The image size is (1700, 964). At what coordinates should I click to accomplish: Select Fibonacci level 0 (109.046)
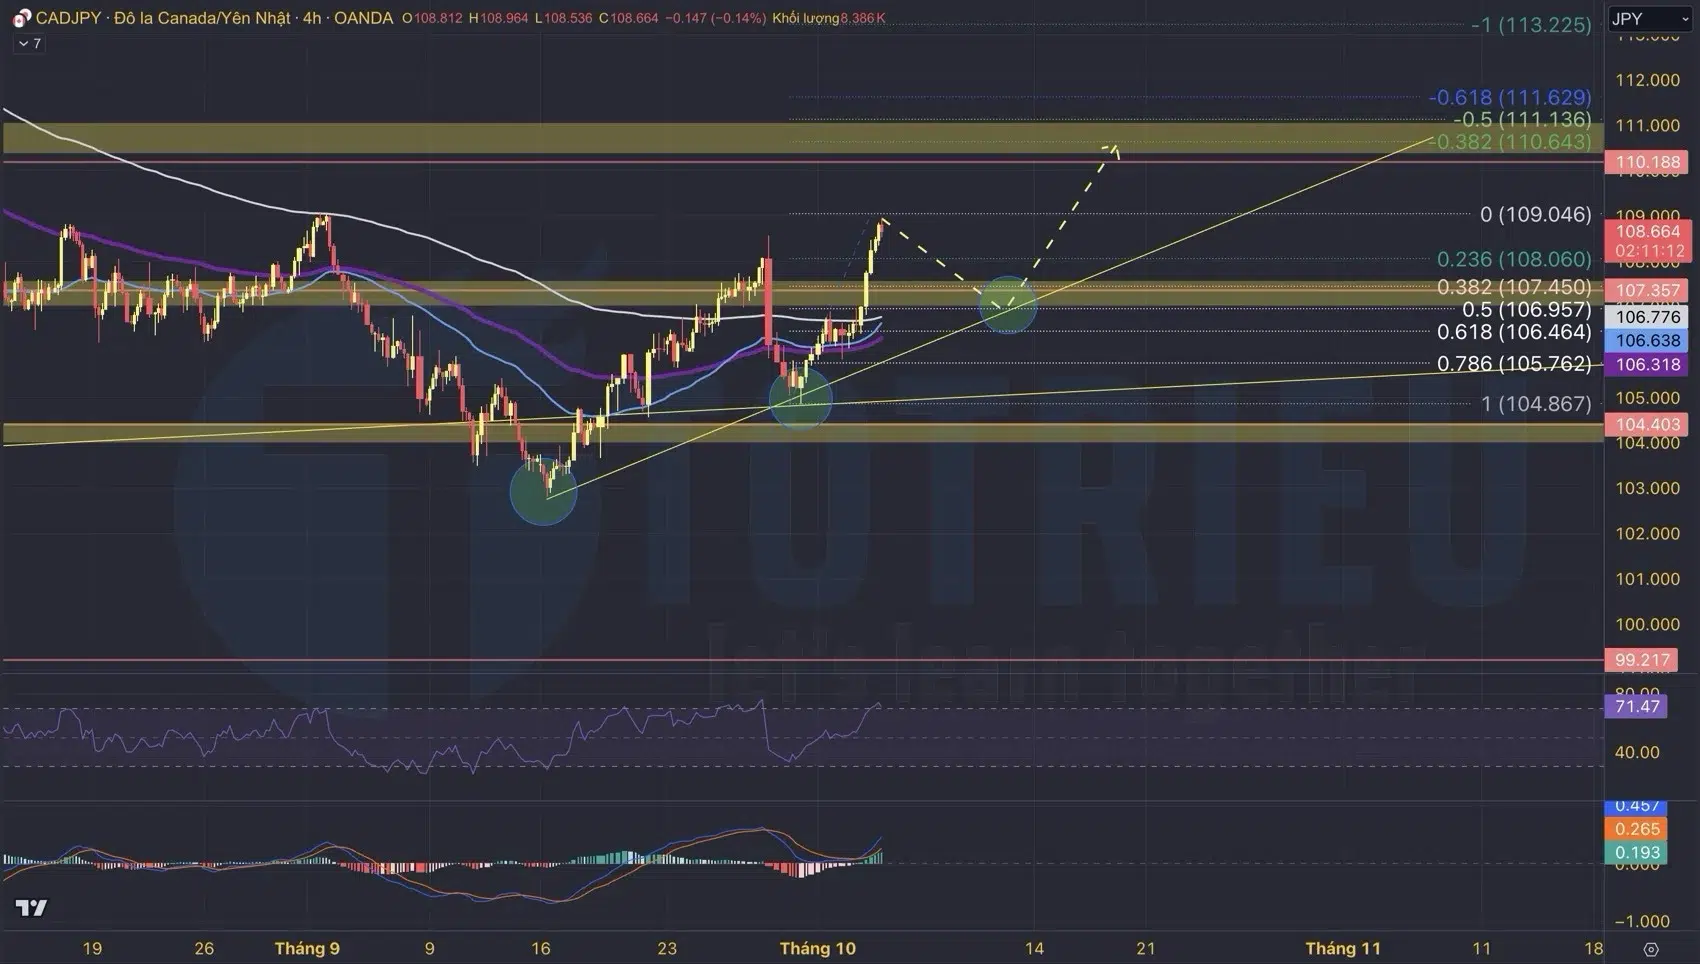coord(1536,214)
